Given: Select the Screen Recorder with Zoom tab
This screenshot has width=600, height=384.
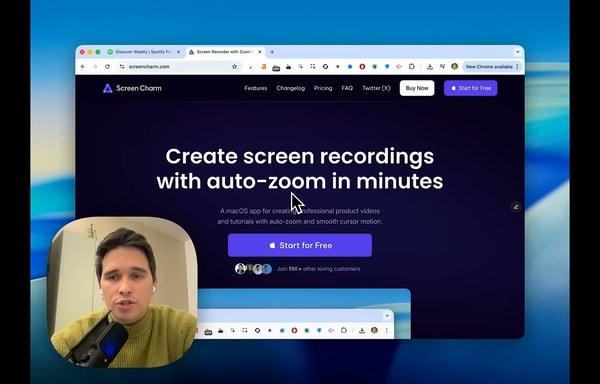Looking at the screenshot, I should point(225,52).
